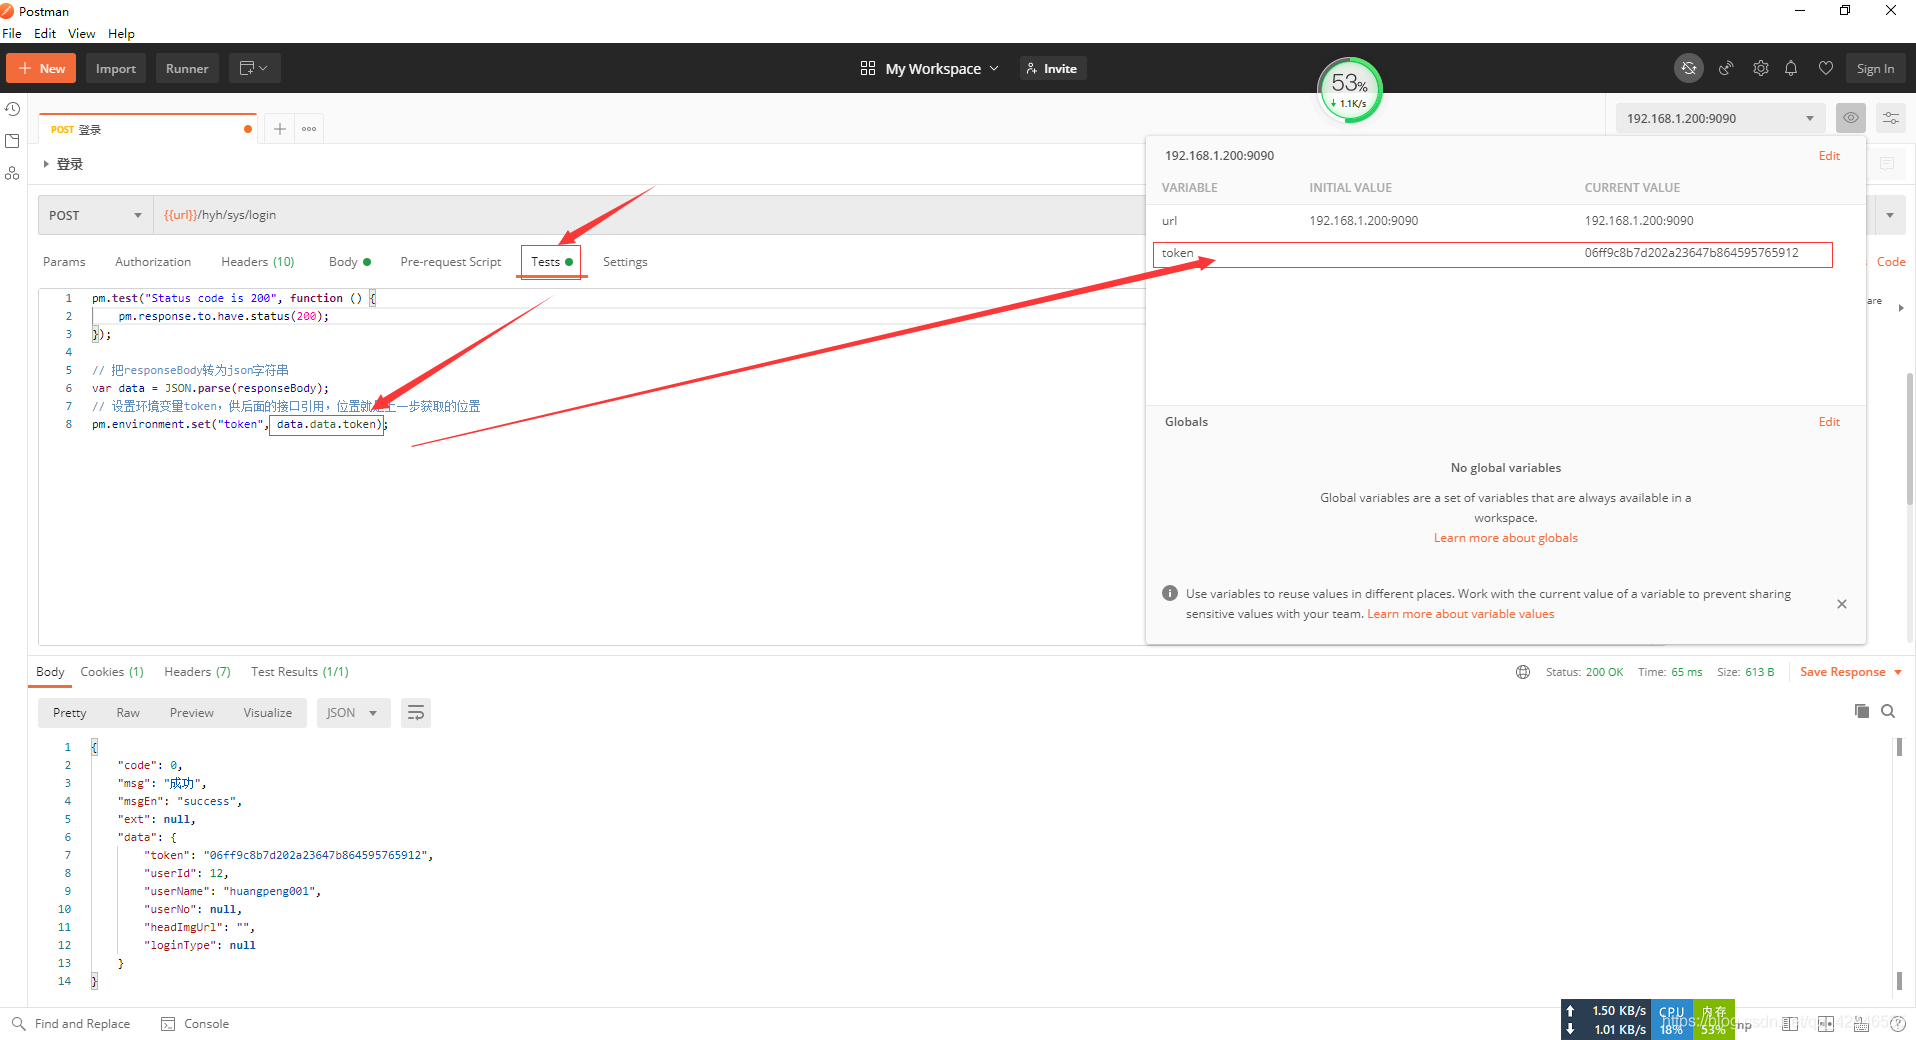The image size is (1916, 1040).
Task: Click the Sign In button
Action: point(1875,68)
